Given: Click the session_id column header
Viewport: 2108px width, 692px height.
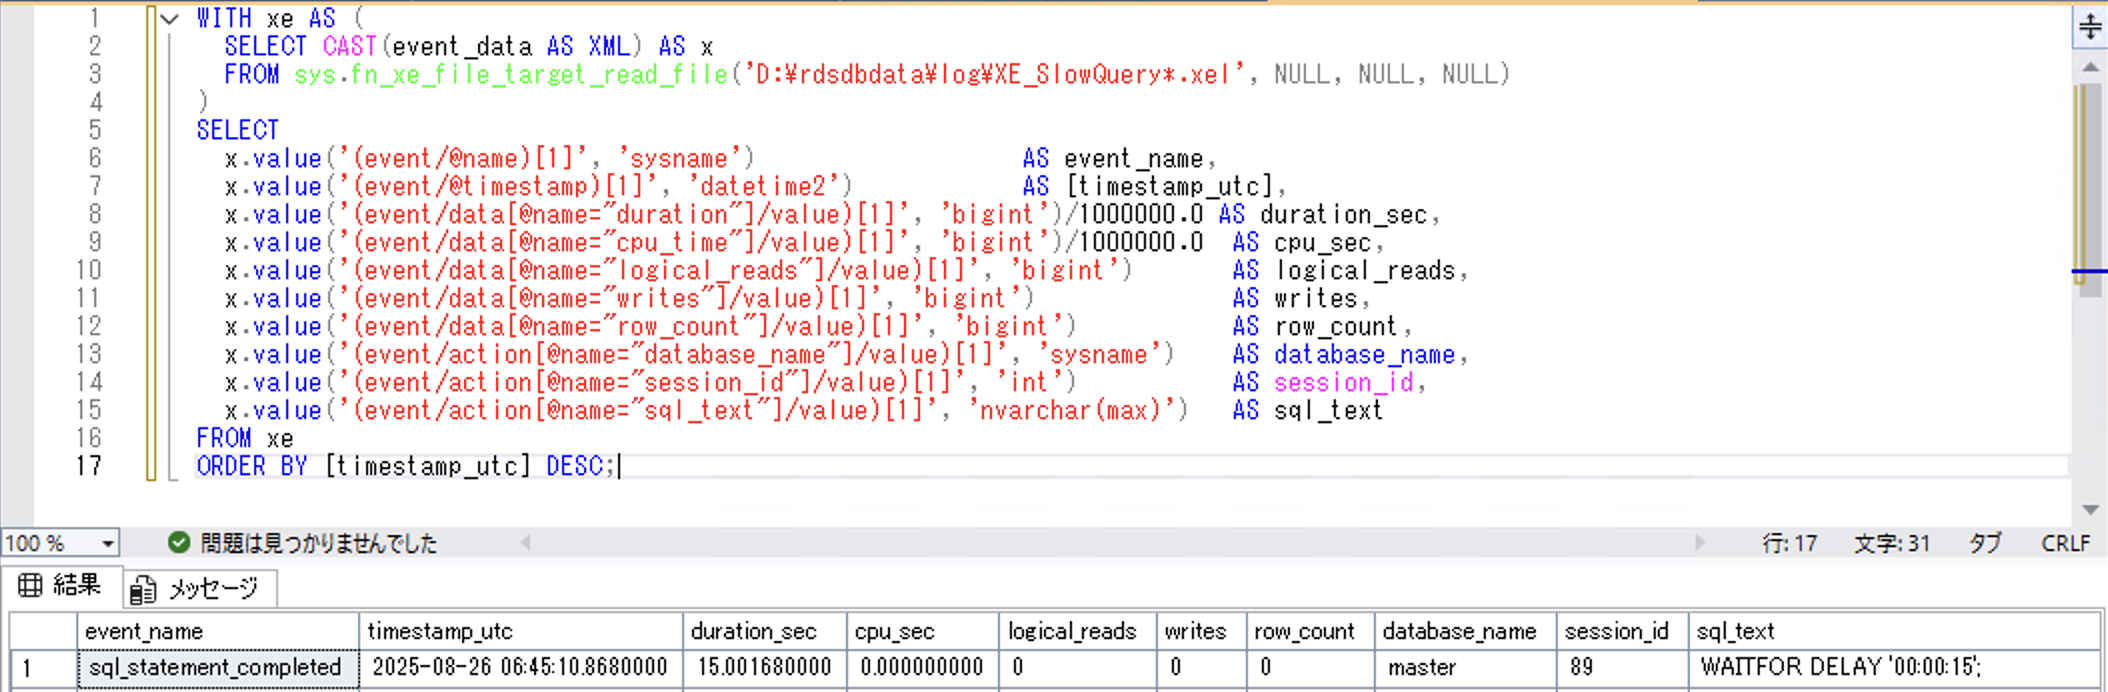Looking at the screenshot, I should point(1622,631).
